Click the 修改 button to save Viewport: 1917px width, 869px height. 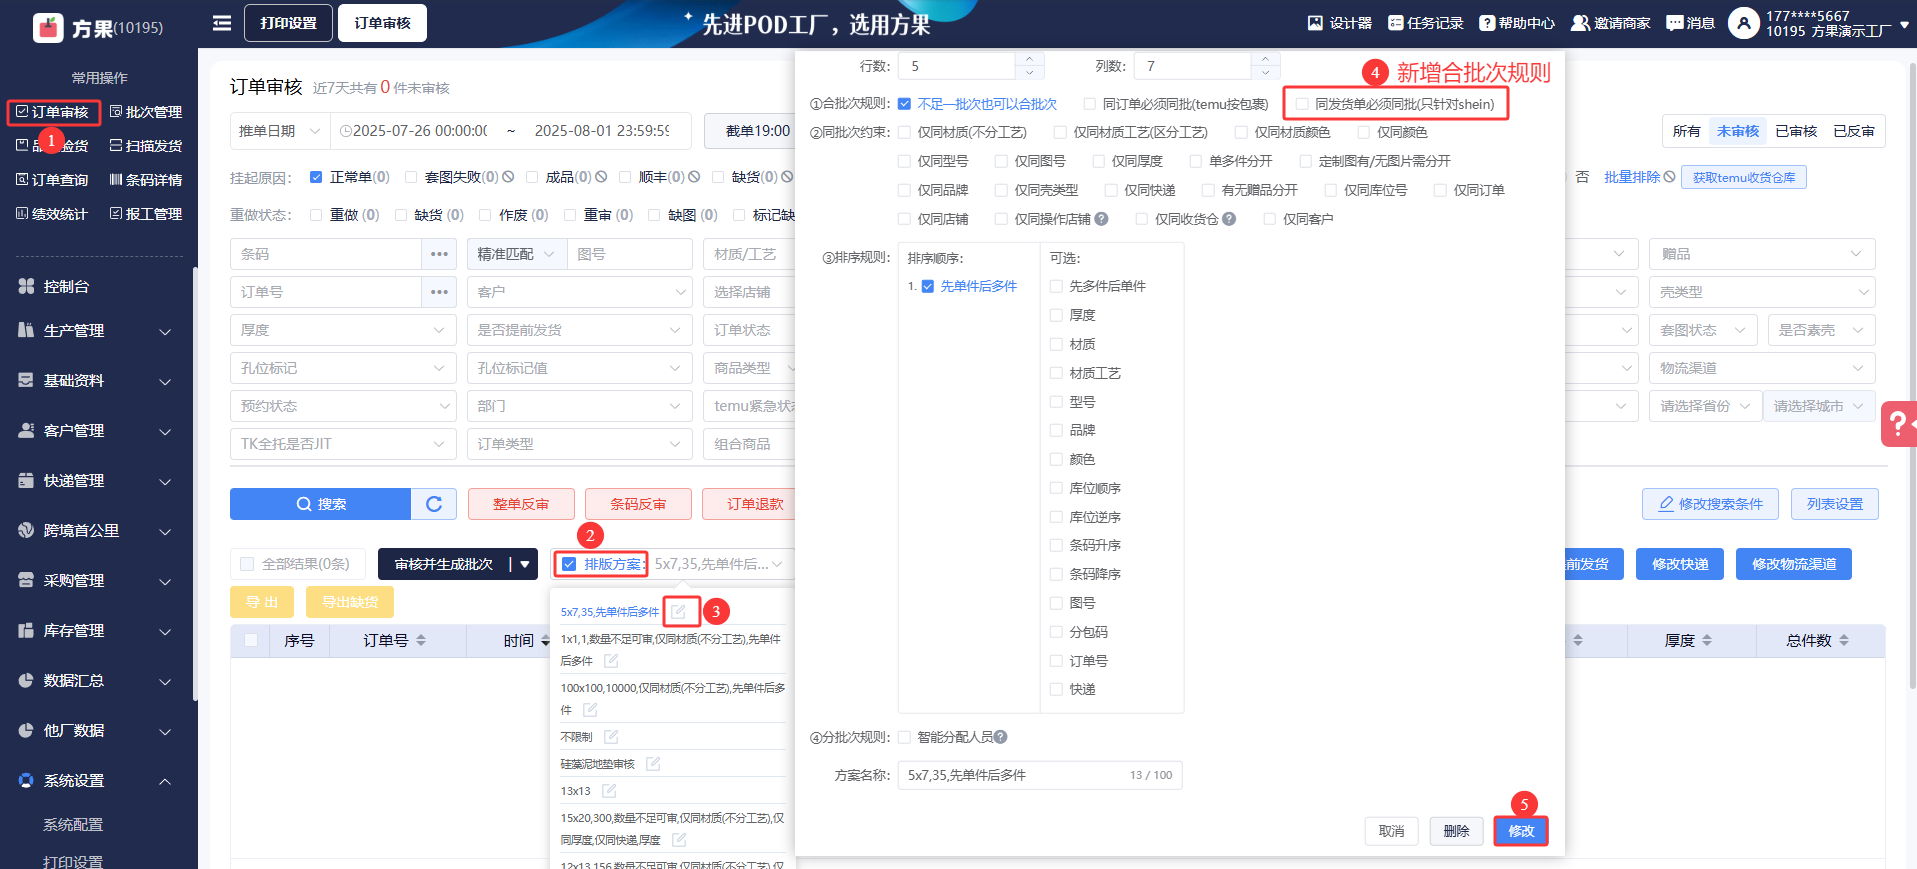[1520, 831]
